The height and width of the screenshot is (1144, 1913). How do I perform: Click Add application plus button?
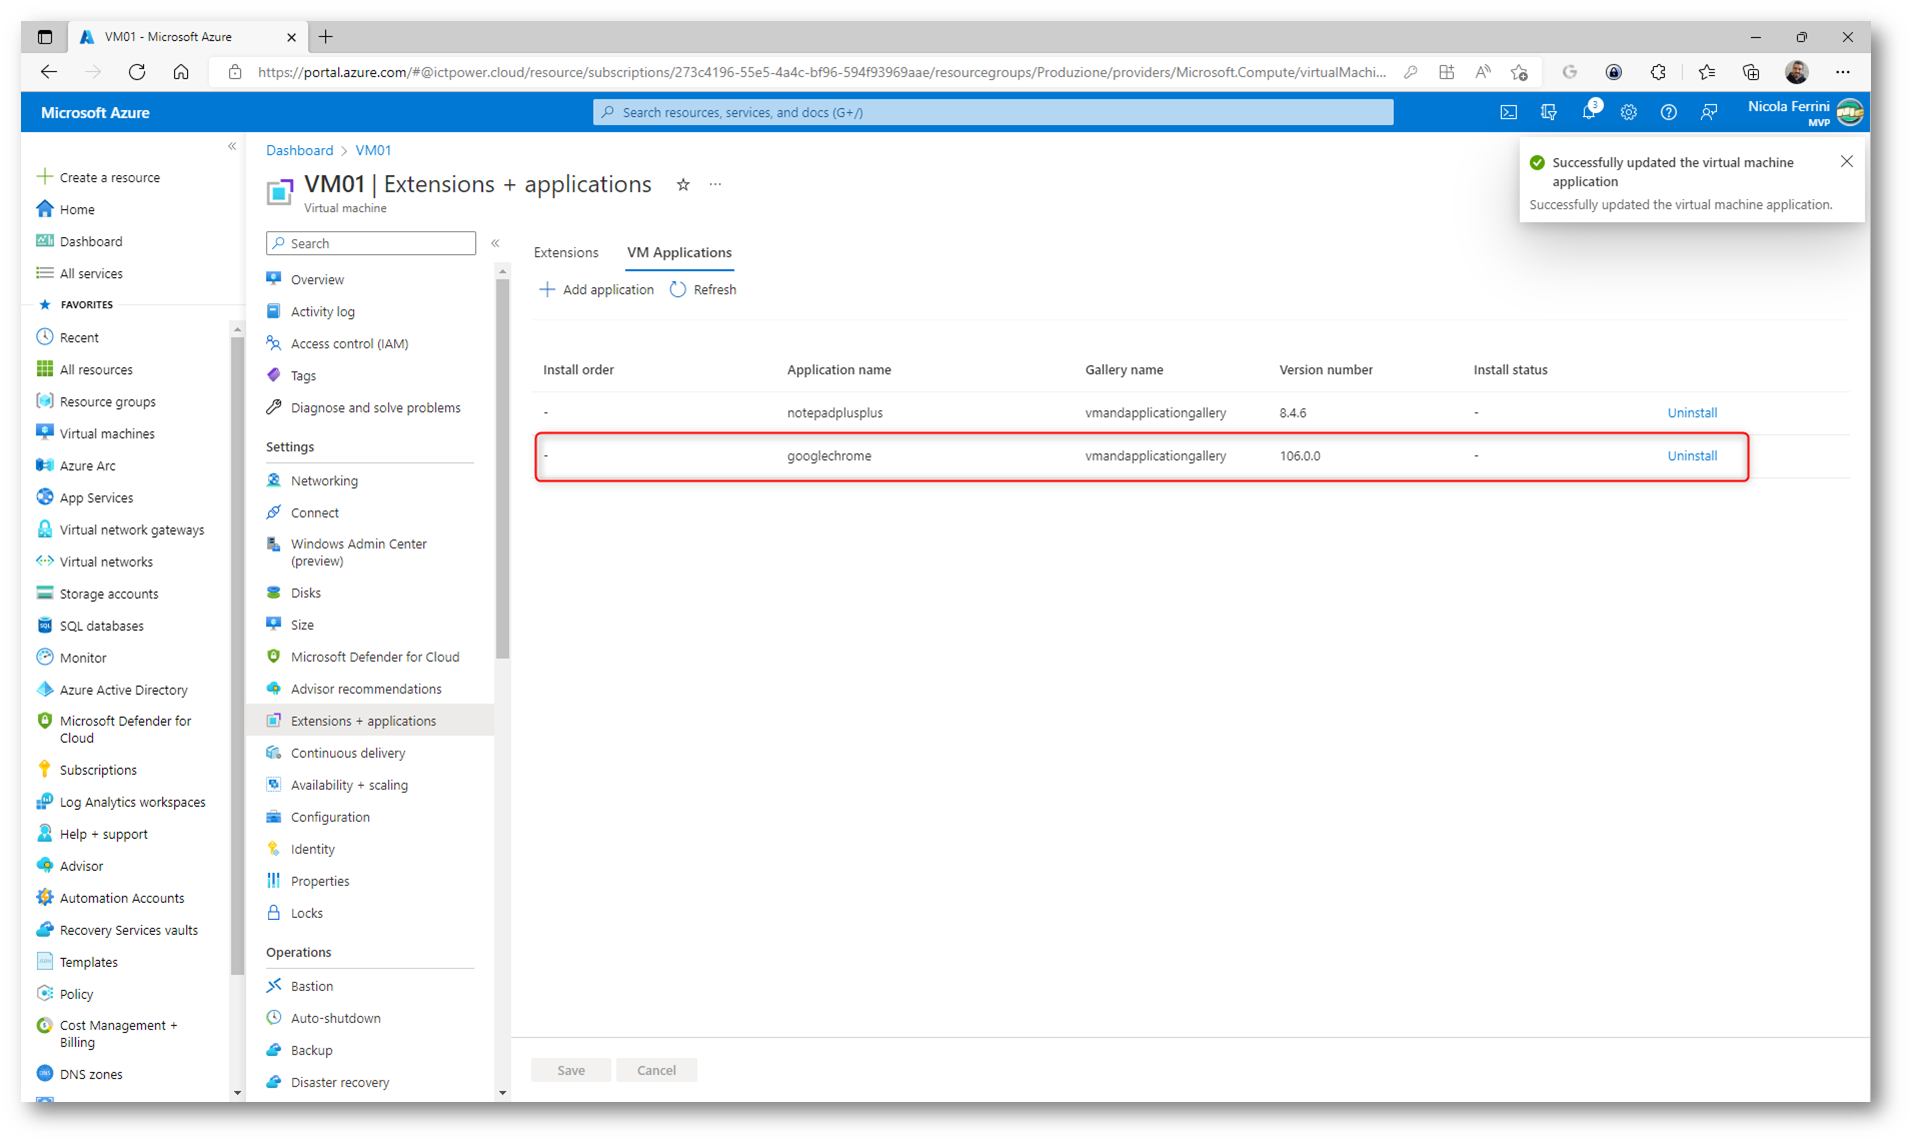[596, 290]
